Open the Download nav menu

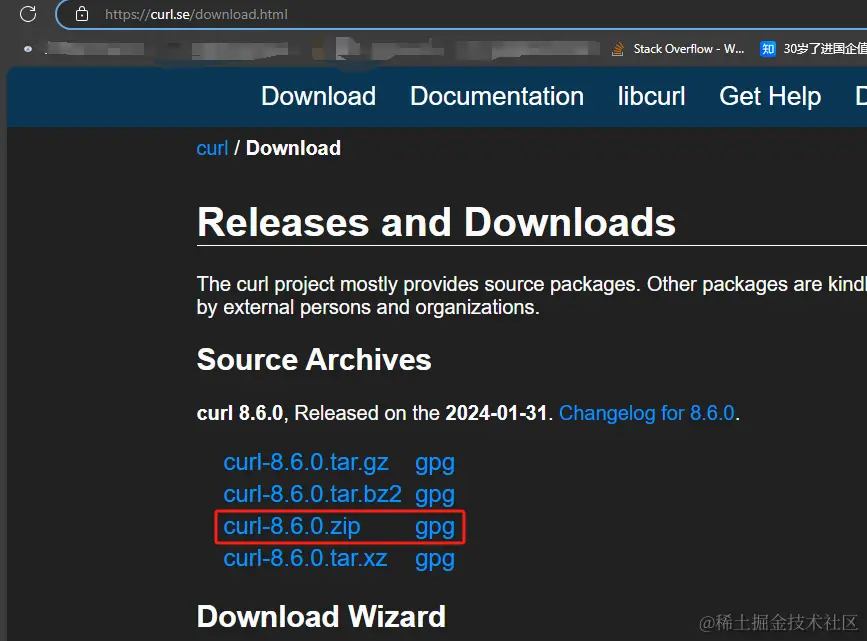tap(318, 96)
